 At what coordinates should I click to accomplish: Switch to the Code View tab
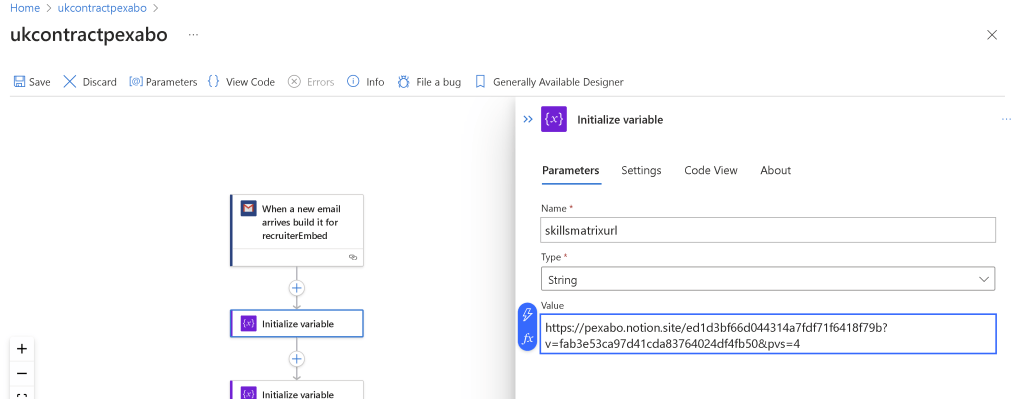[710, 171]
